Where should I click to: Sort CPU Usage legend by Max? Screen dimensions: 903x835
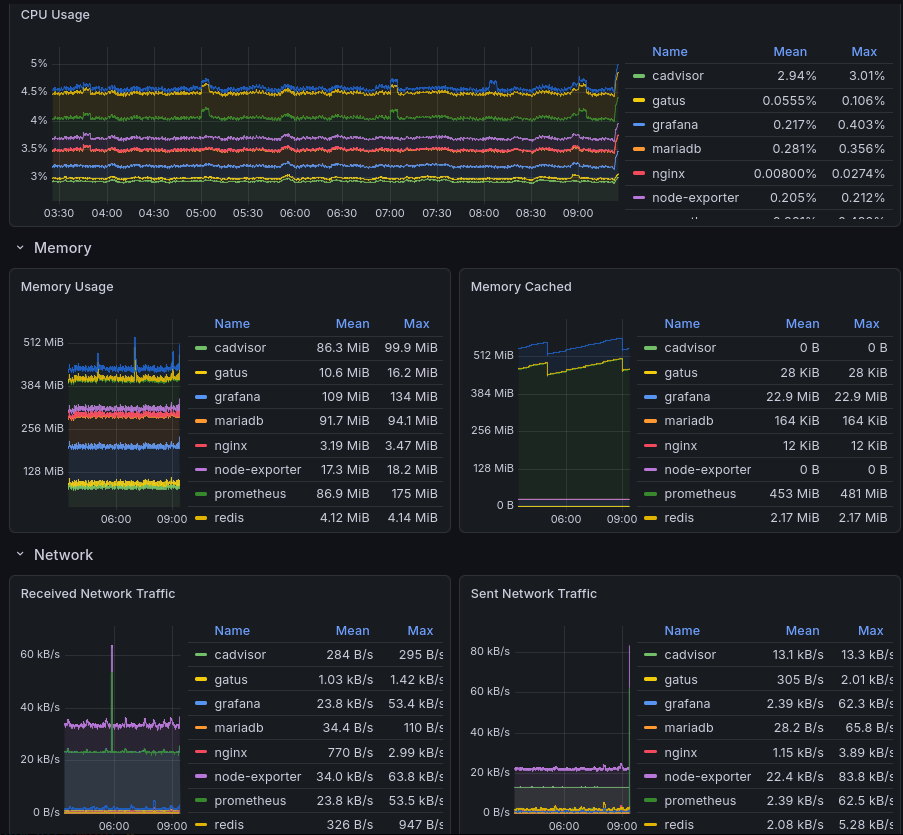tap(864, 52)
